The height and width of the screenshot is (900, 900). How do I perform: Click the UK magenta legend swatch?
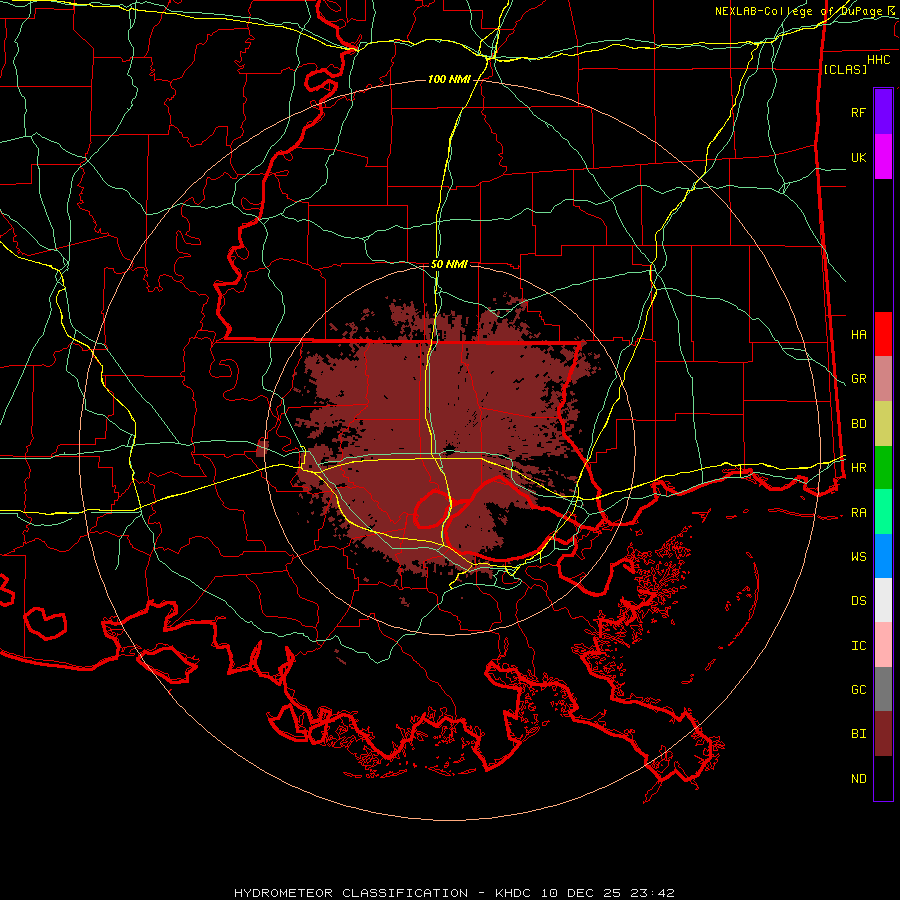[883, 157]
